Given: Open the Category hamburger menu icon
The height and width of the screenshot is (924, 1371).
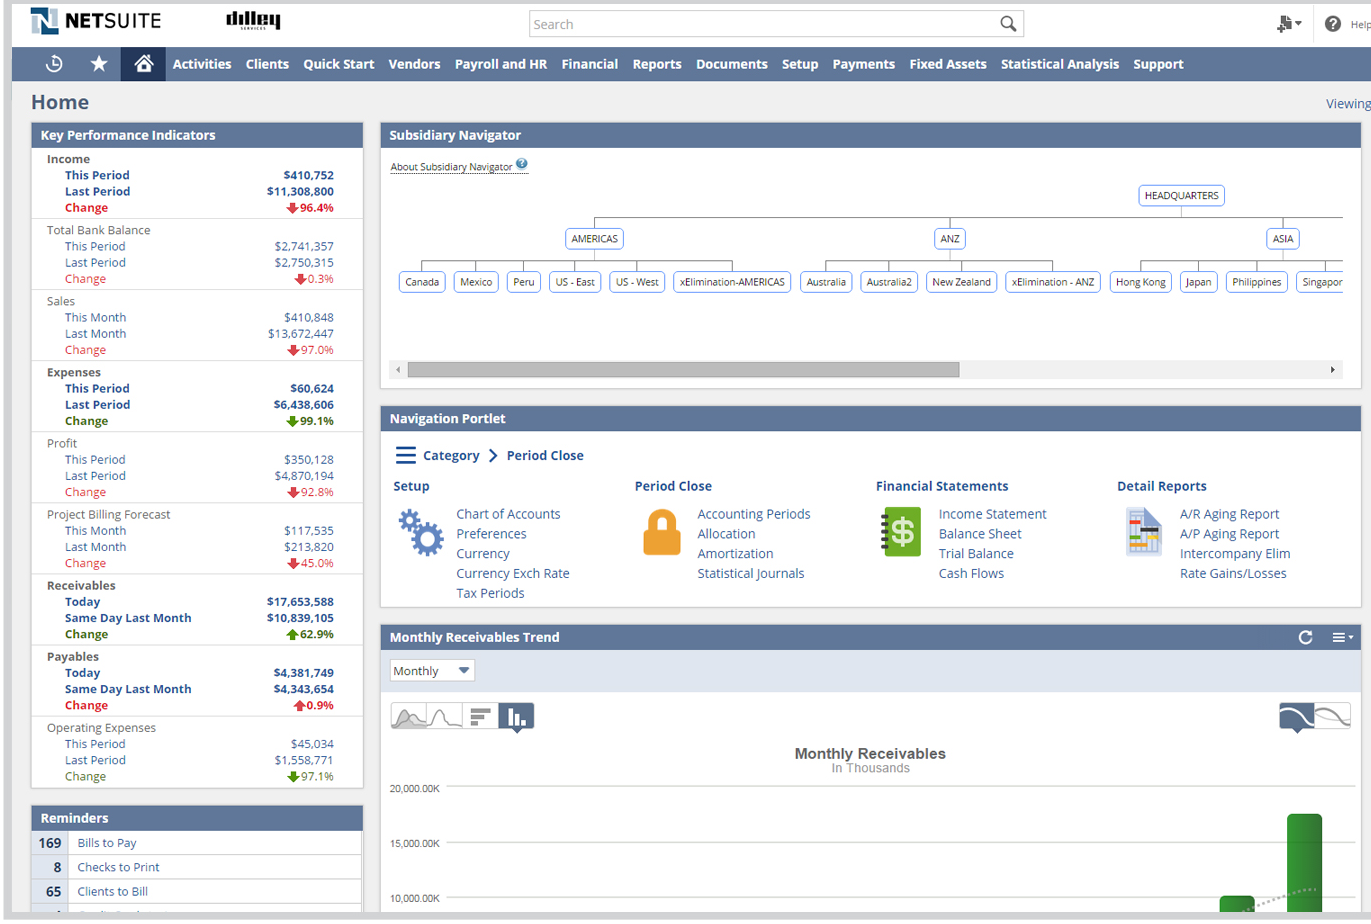Looking at the screenshot, I should [405, 455].
